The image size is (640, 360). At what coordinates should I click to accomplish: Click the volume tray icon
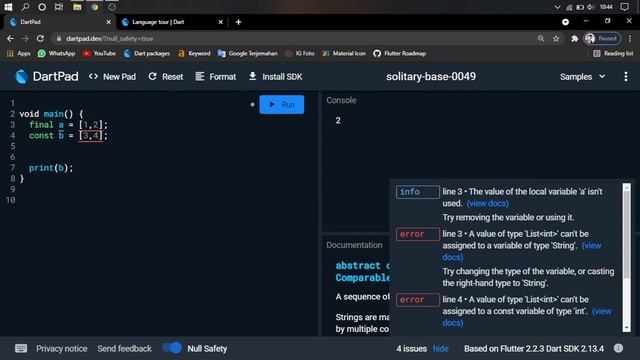[x=591, y=7]
